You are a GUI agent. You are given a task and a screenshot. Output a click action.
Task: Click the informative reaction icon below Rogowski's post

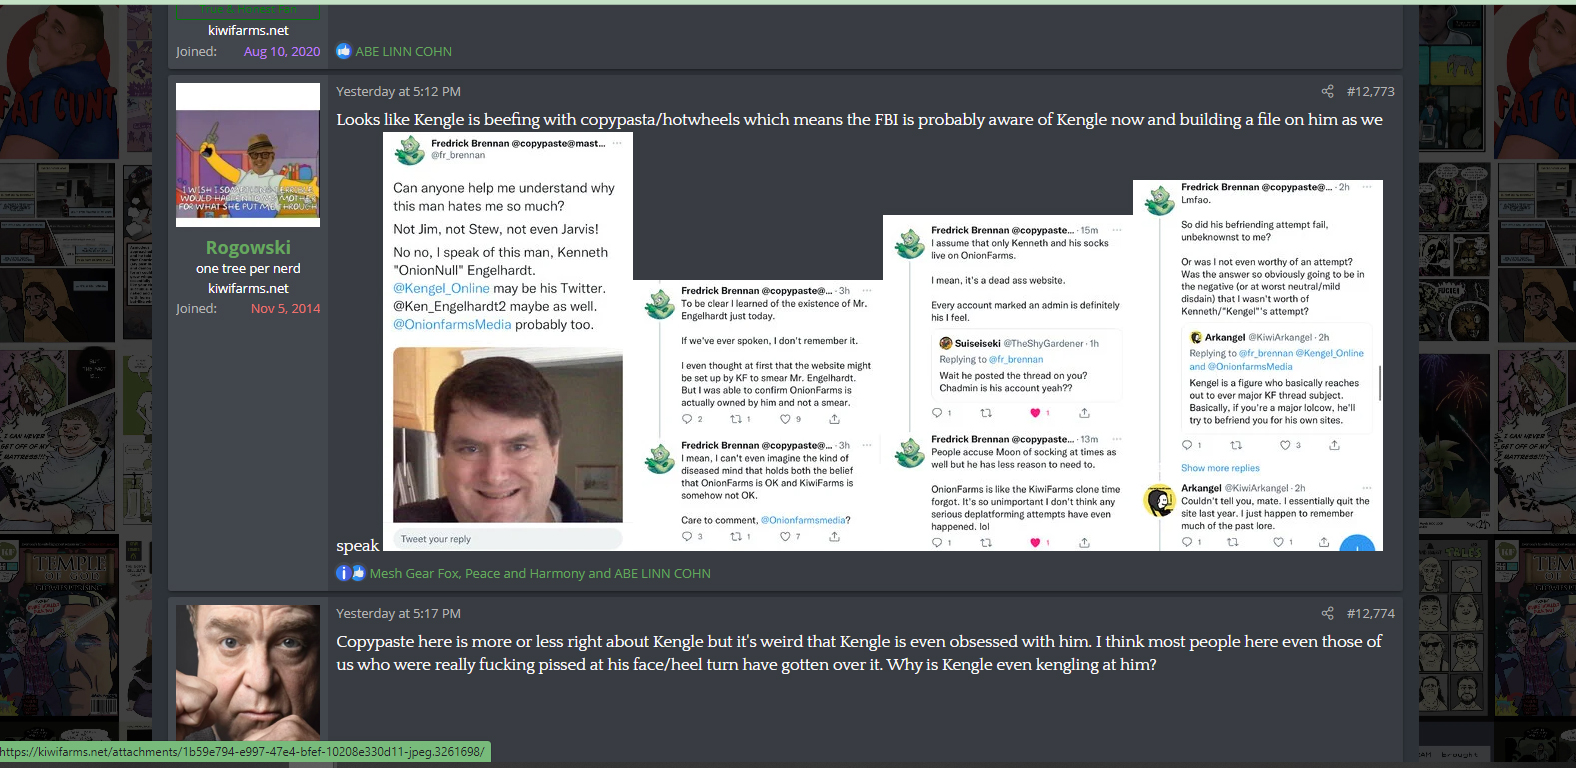343,573
